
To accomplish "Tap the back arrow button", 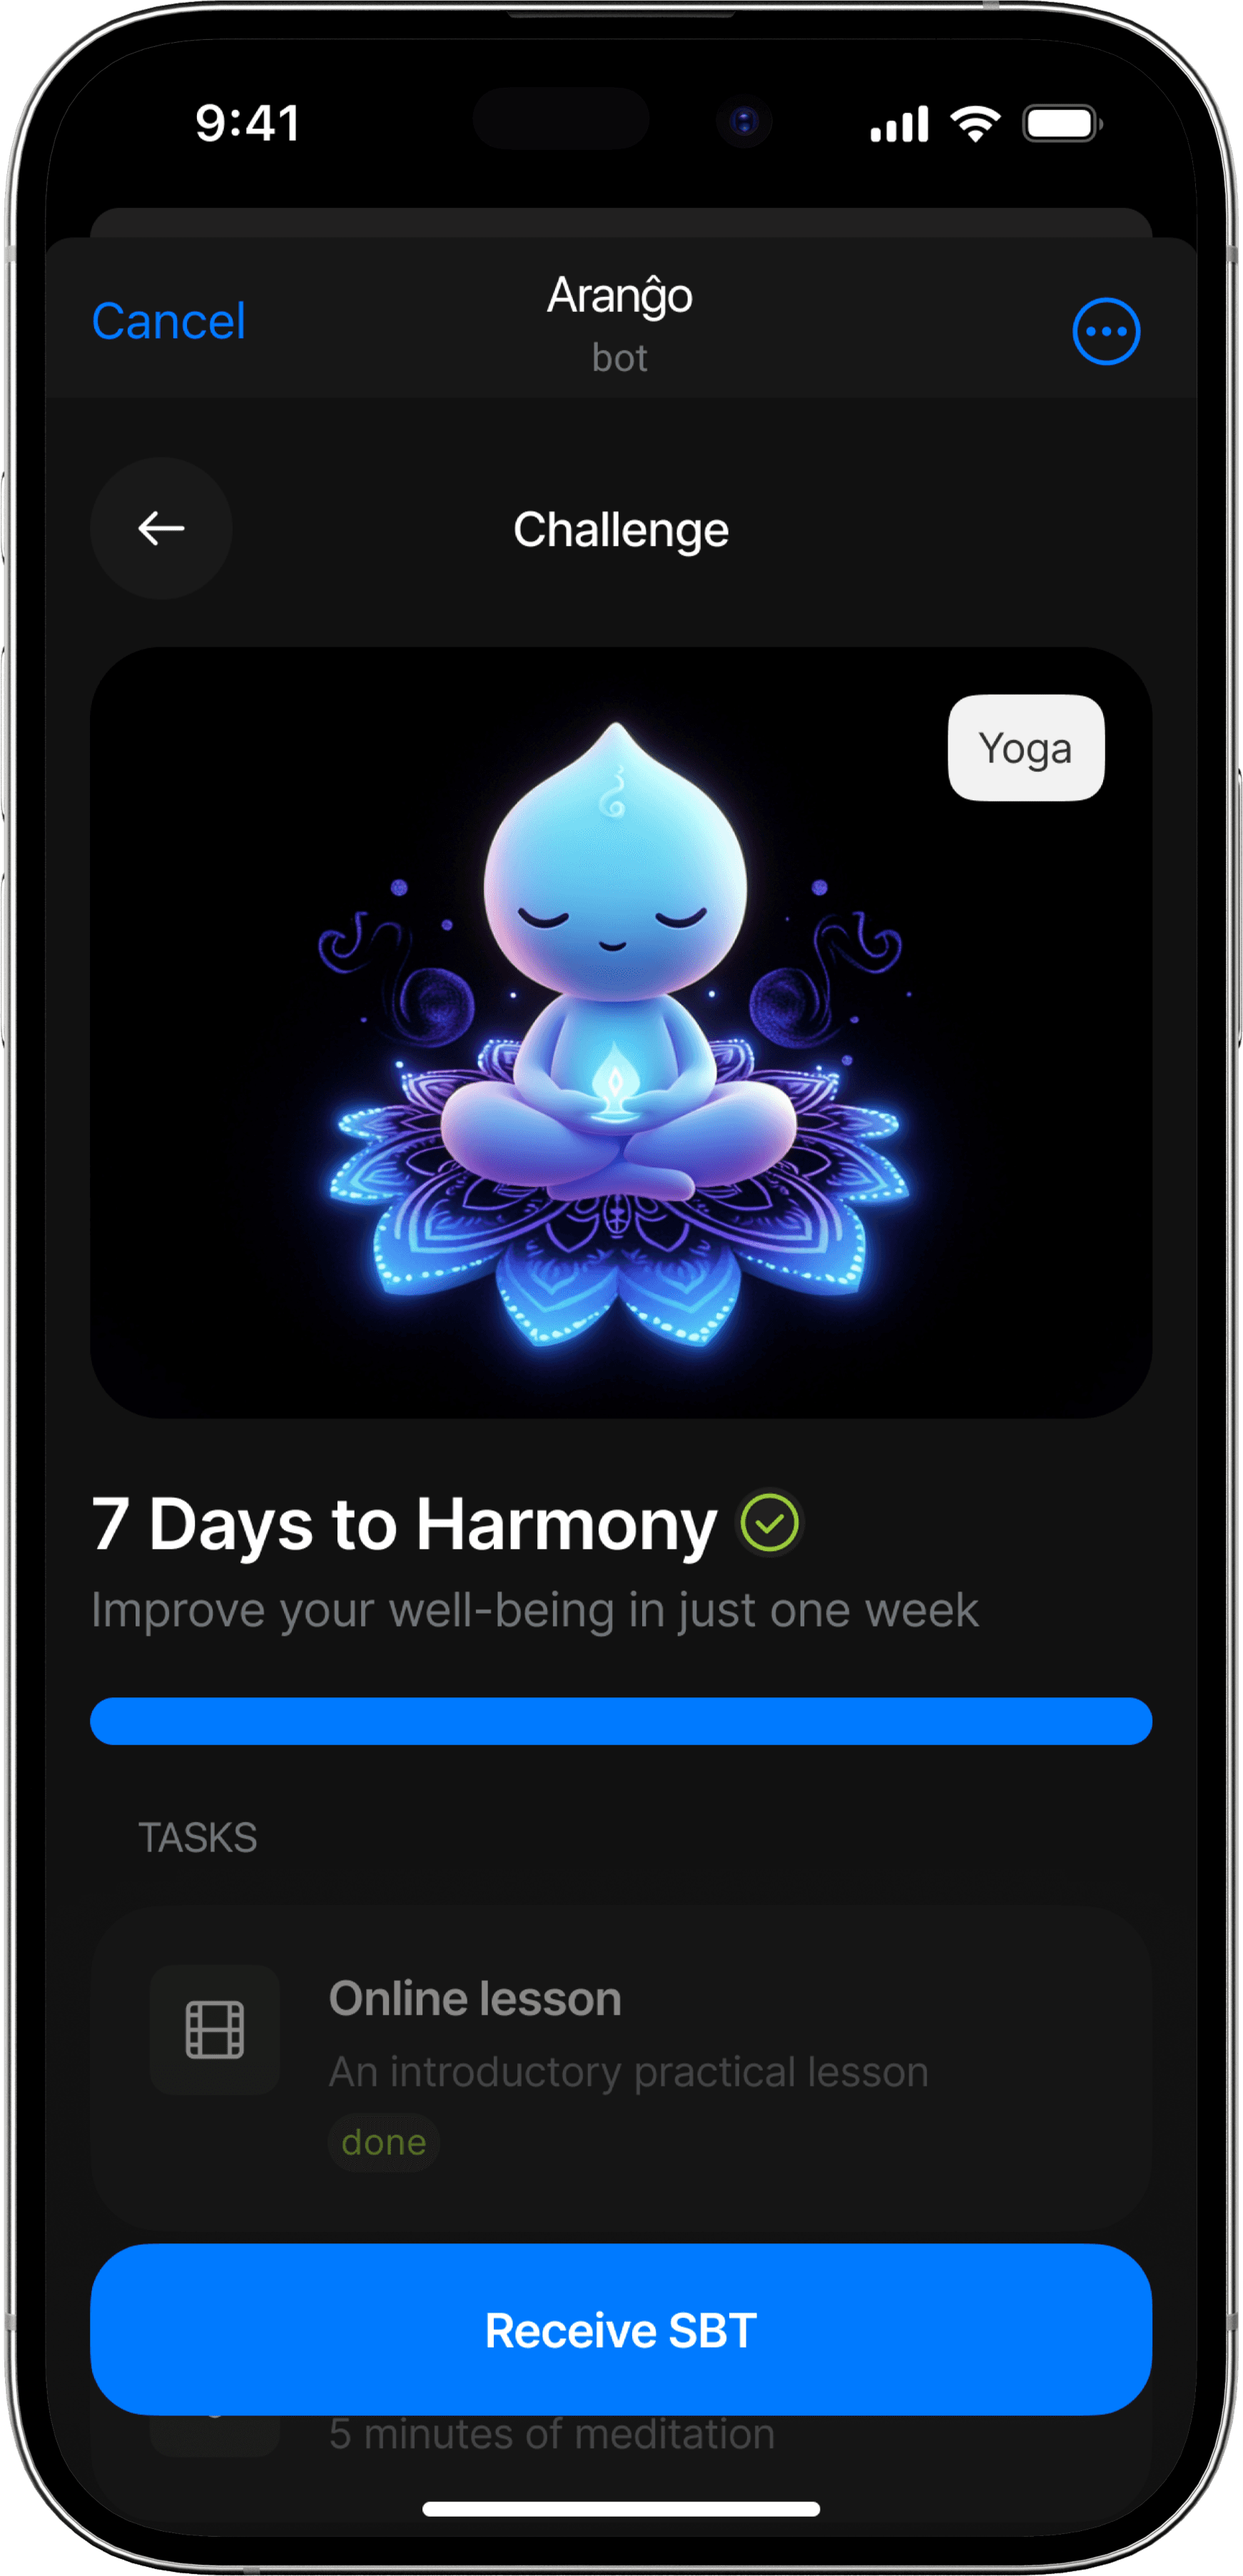I will coord(161,528).
